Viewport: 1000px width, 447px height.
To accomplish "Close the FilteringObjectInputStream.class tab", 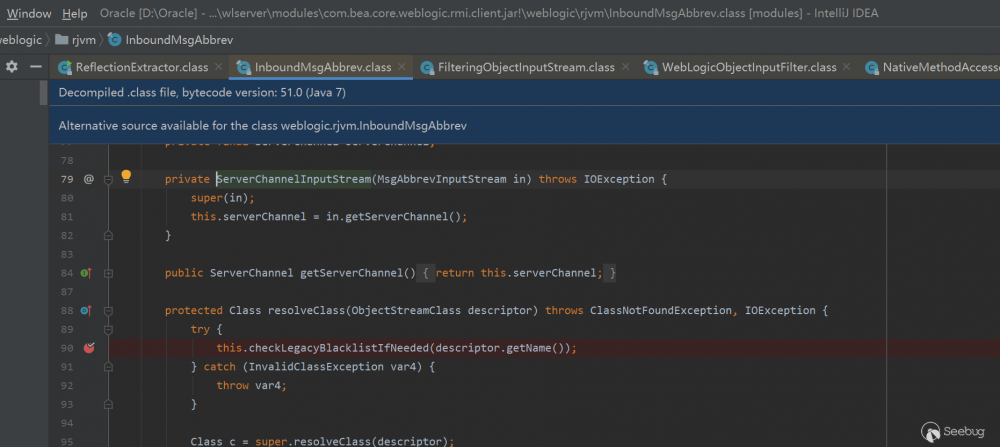I will [625, 66].
